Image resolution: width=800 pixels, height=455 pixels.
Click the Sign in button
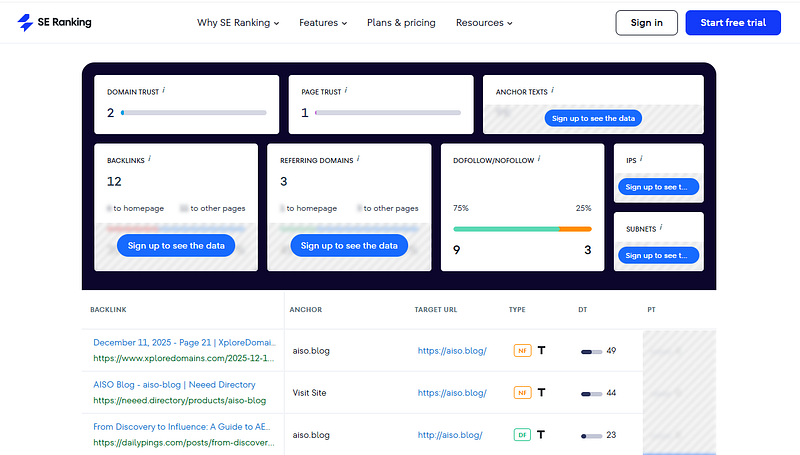(646, 22)
